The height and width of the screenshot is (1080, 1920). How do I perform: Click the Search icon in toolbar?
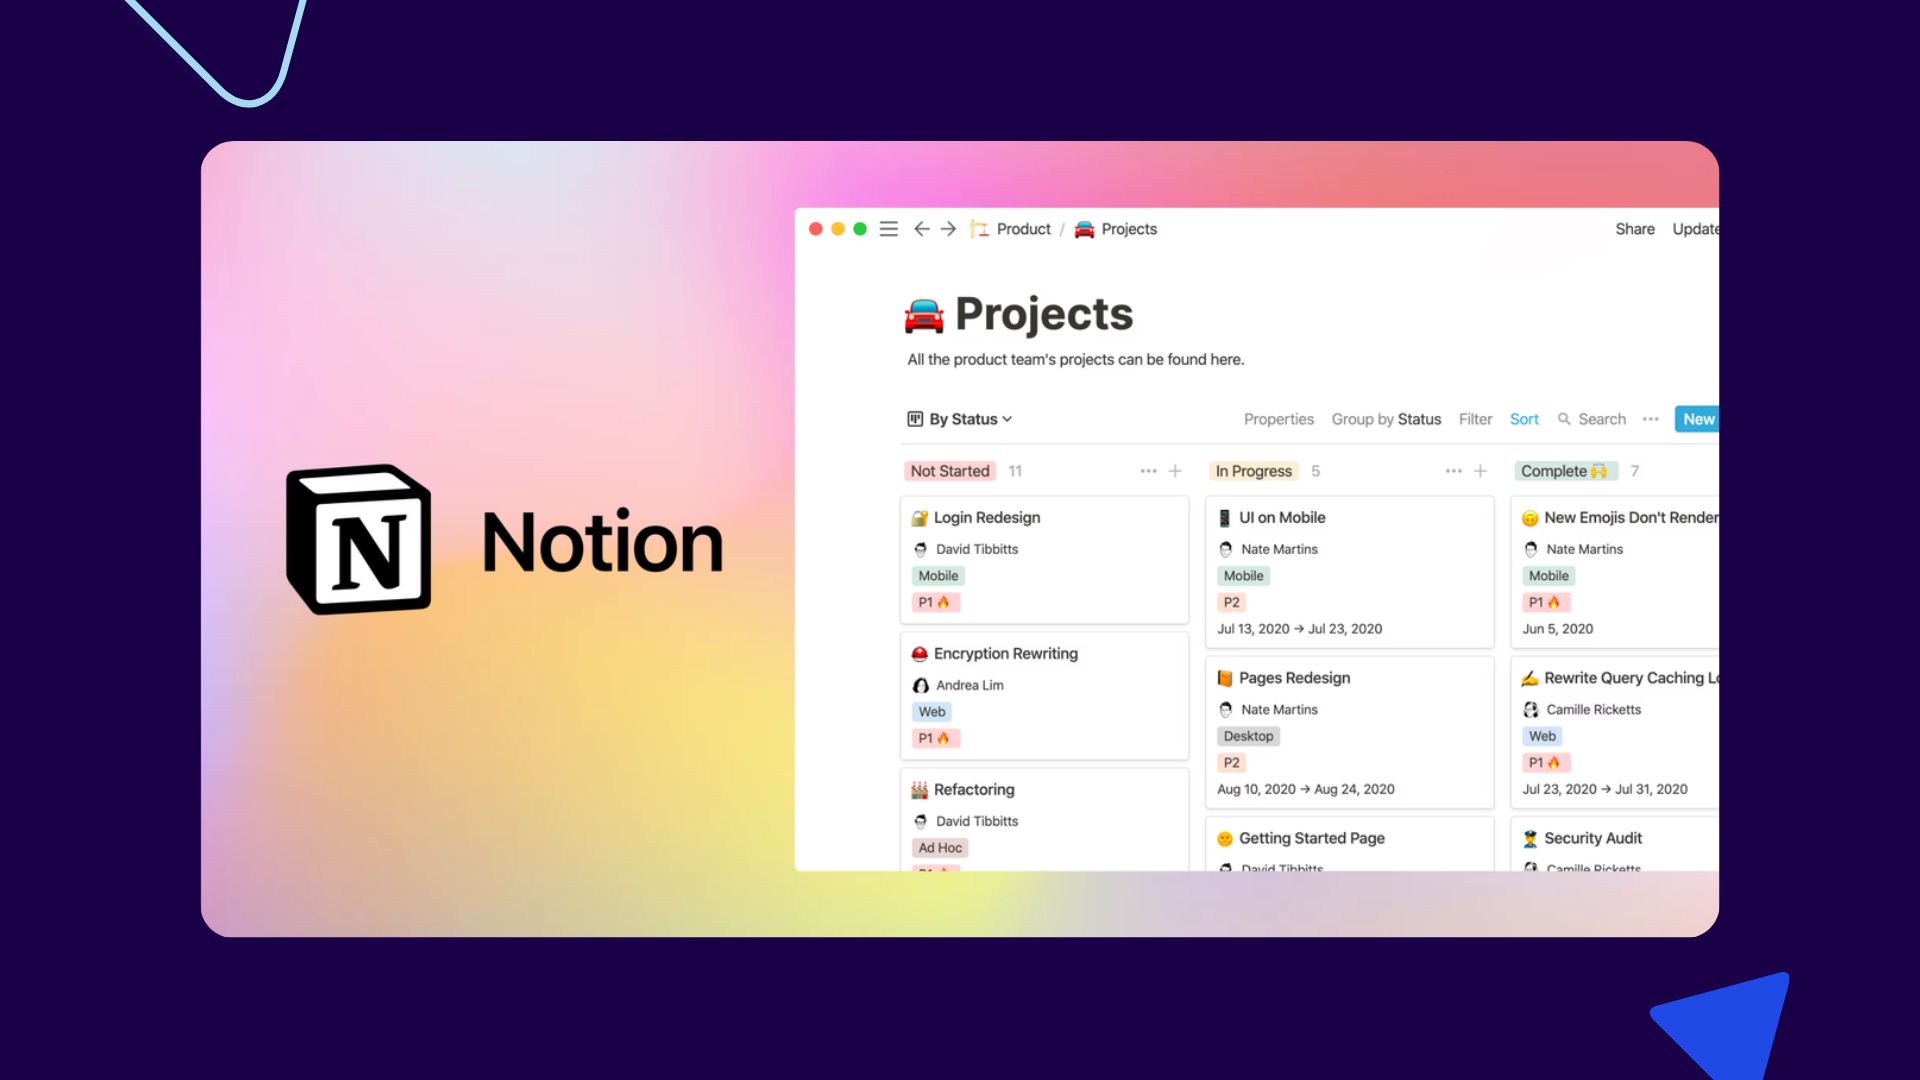1563,418
